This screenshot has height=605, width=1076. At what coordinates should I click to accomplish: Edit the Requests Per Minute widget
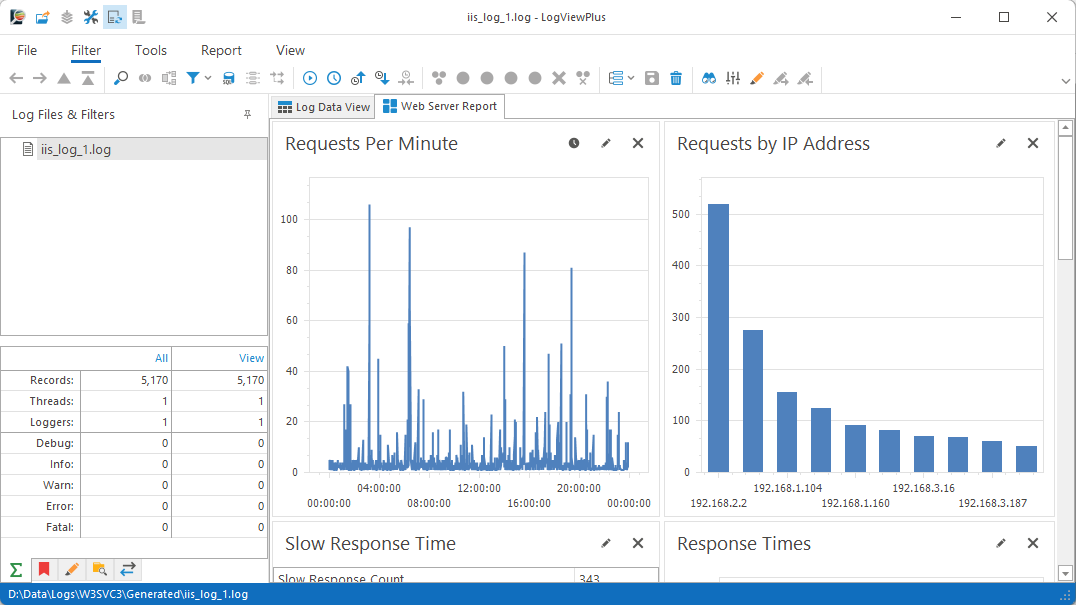[x=606, y=143]
